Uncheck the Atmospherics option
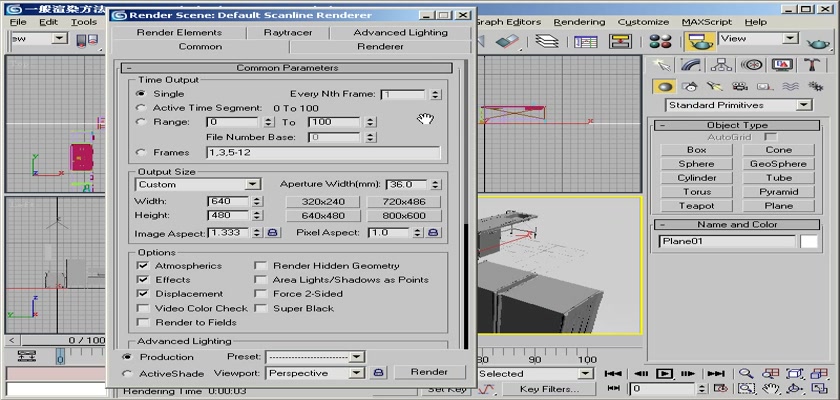This screenshot has height=400, width=840. click(x=143, y=266)
